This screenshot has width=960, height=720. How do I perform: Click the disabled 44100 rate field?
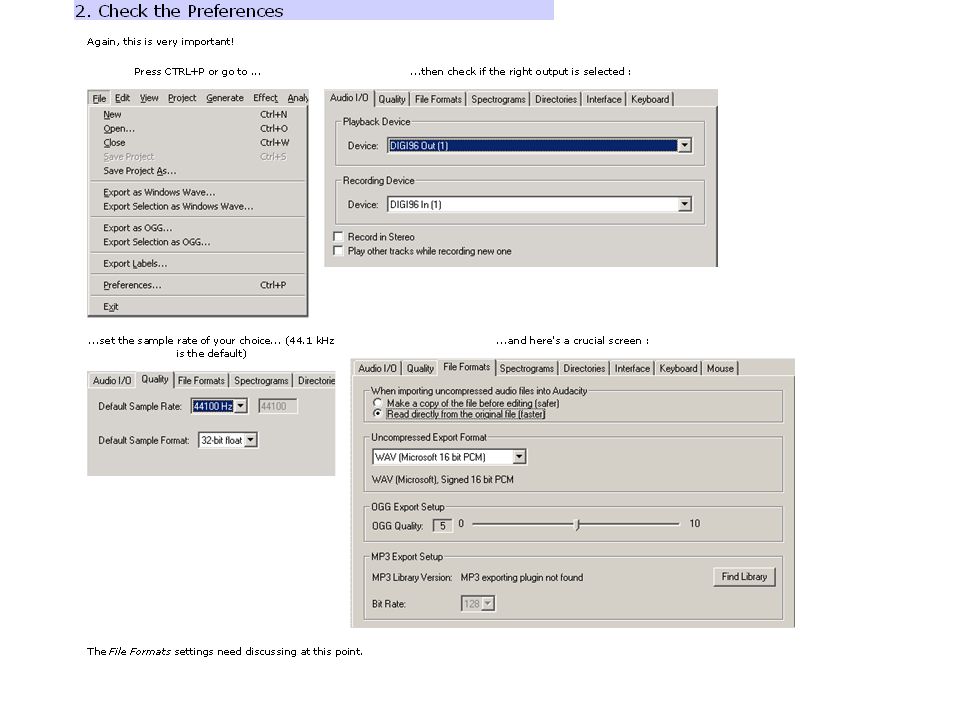point(277,406)
